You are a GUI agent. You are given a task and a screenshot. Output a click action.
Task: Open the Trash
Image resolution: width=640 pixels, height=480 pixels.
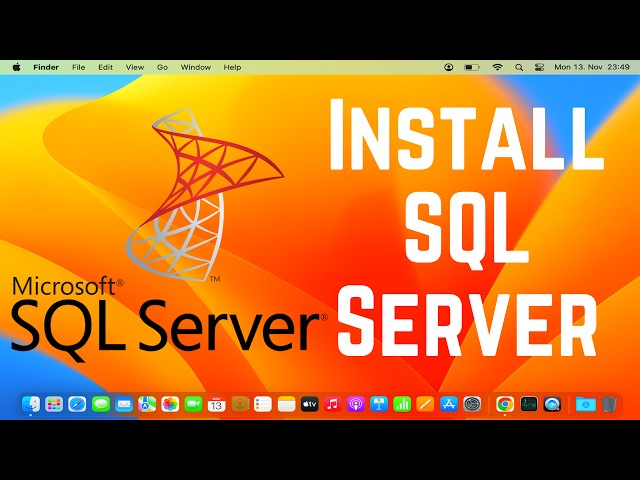click(x=609, y=404)
